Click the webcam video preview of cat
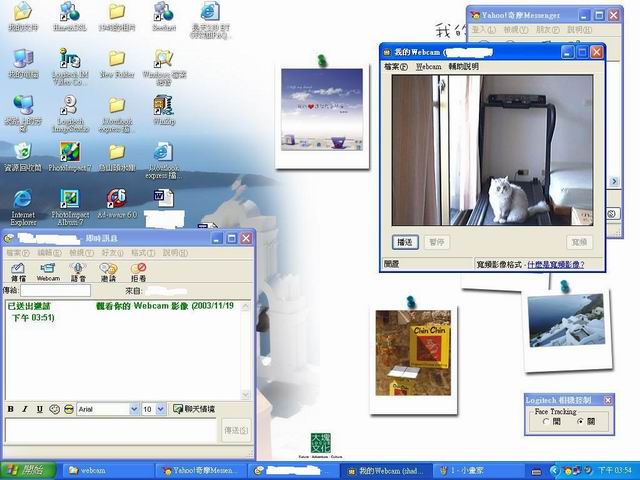 tap(492, 150)
